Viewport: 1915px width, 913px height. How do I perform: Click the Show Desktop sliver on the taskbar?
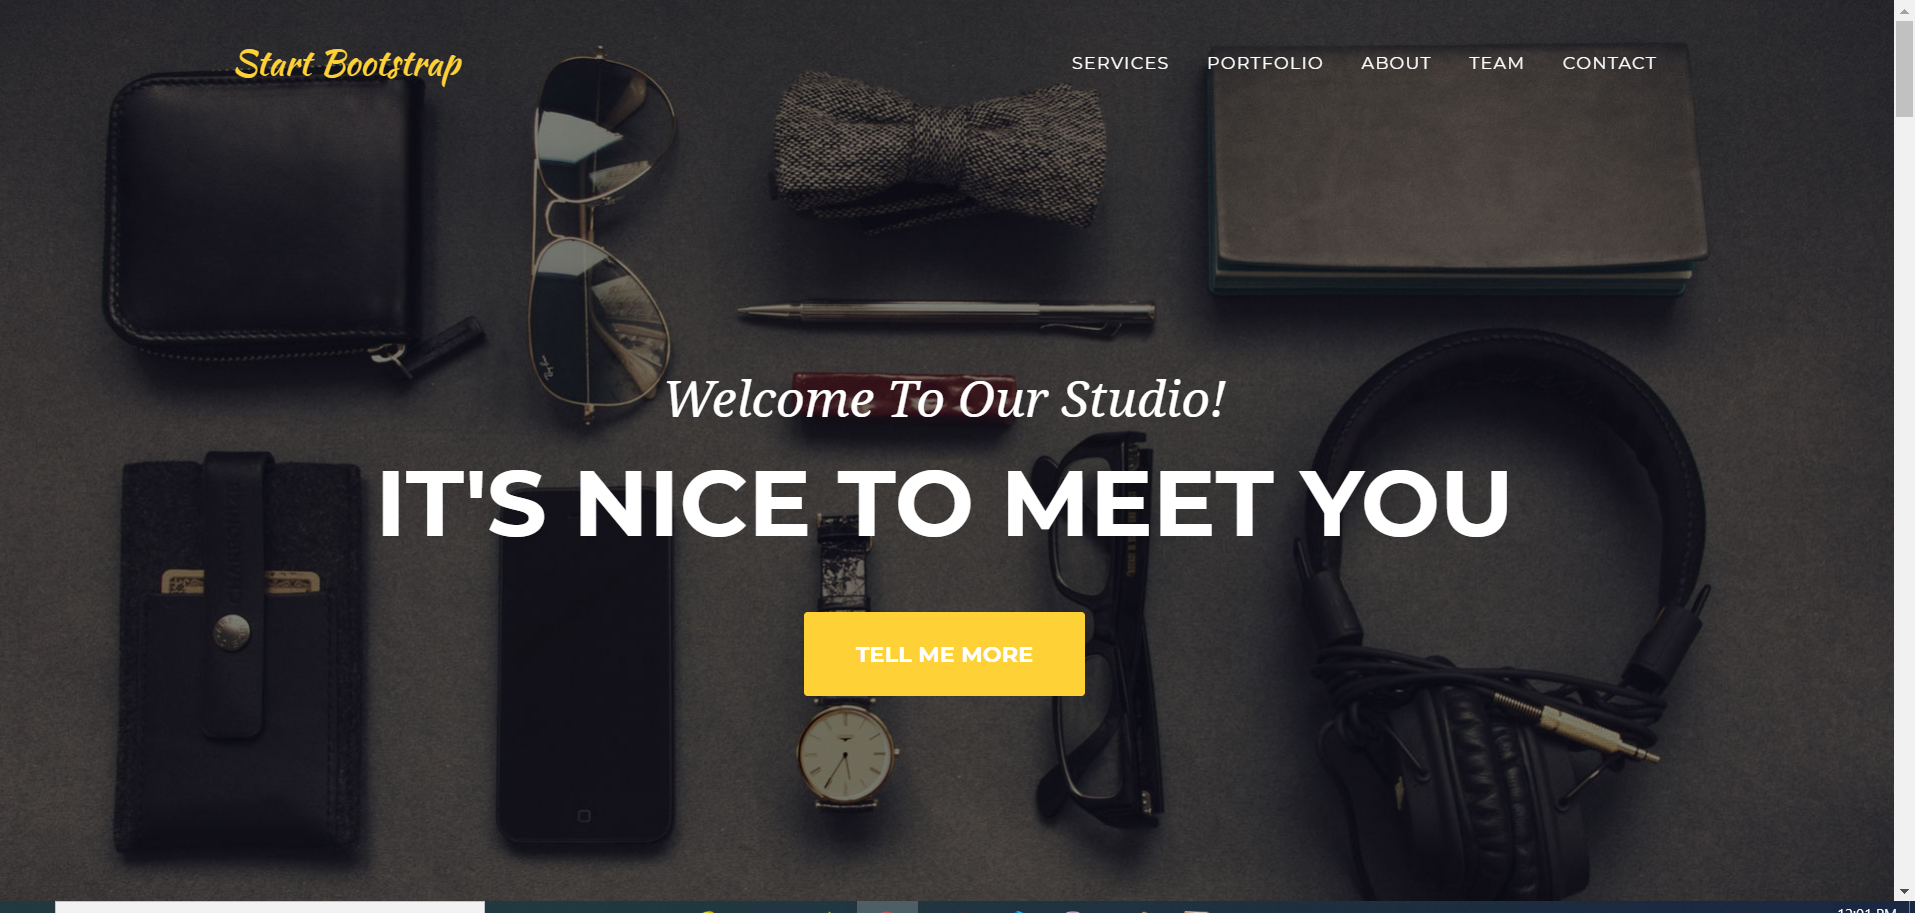point(1911,907)
